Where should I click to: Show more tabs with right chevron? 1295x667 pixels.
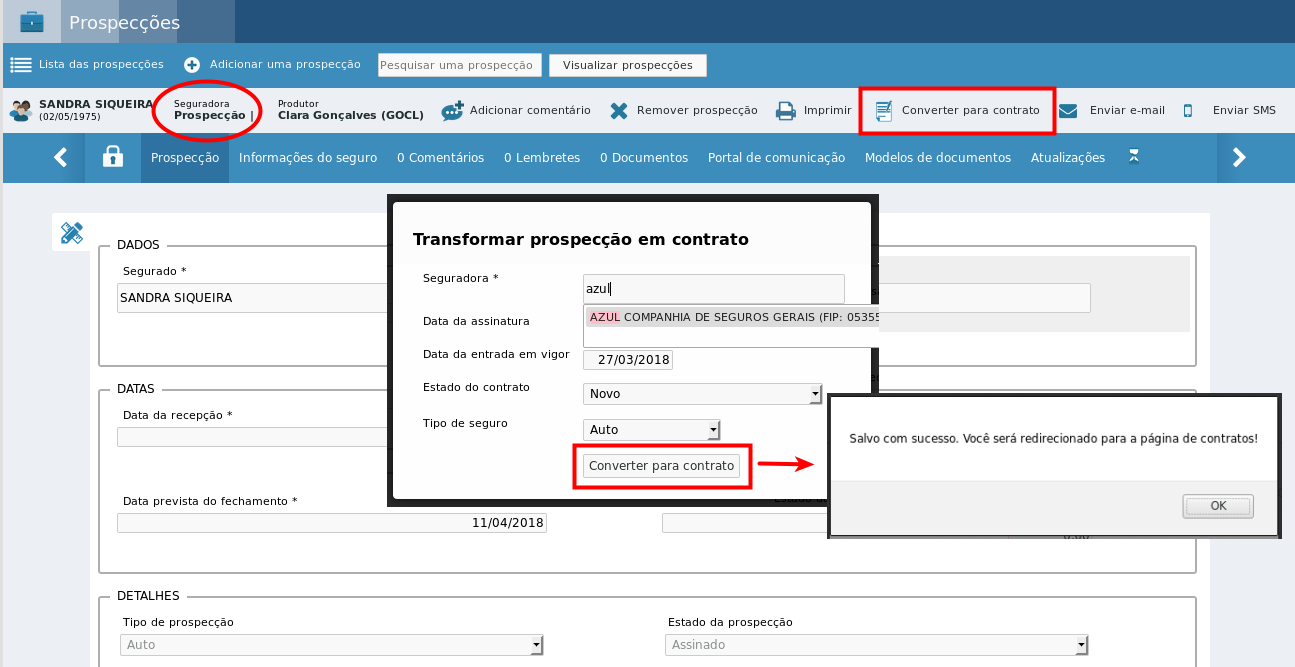tap(1239, 157)
